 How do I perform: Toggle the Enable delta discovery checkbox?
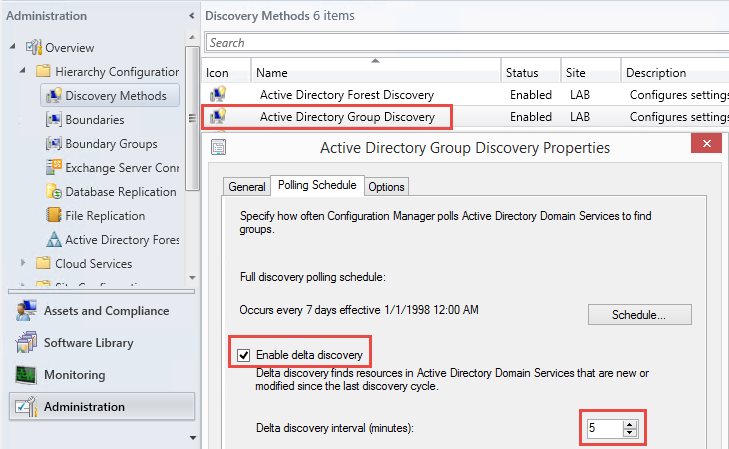244,355
